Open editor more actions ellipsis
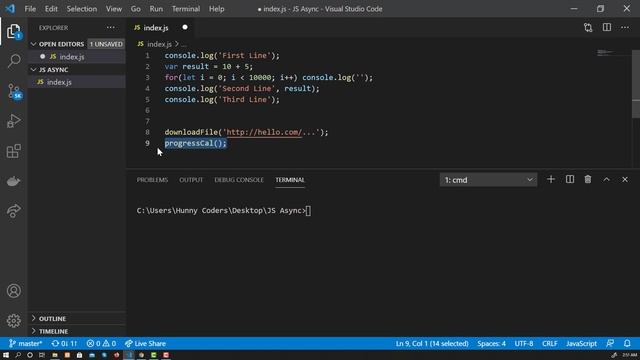Viewport: 640px width, 360px height. click(625, 28)
